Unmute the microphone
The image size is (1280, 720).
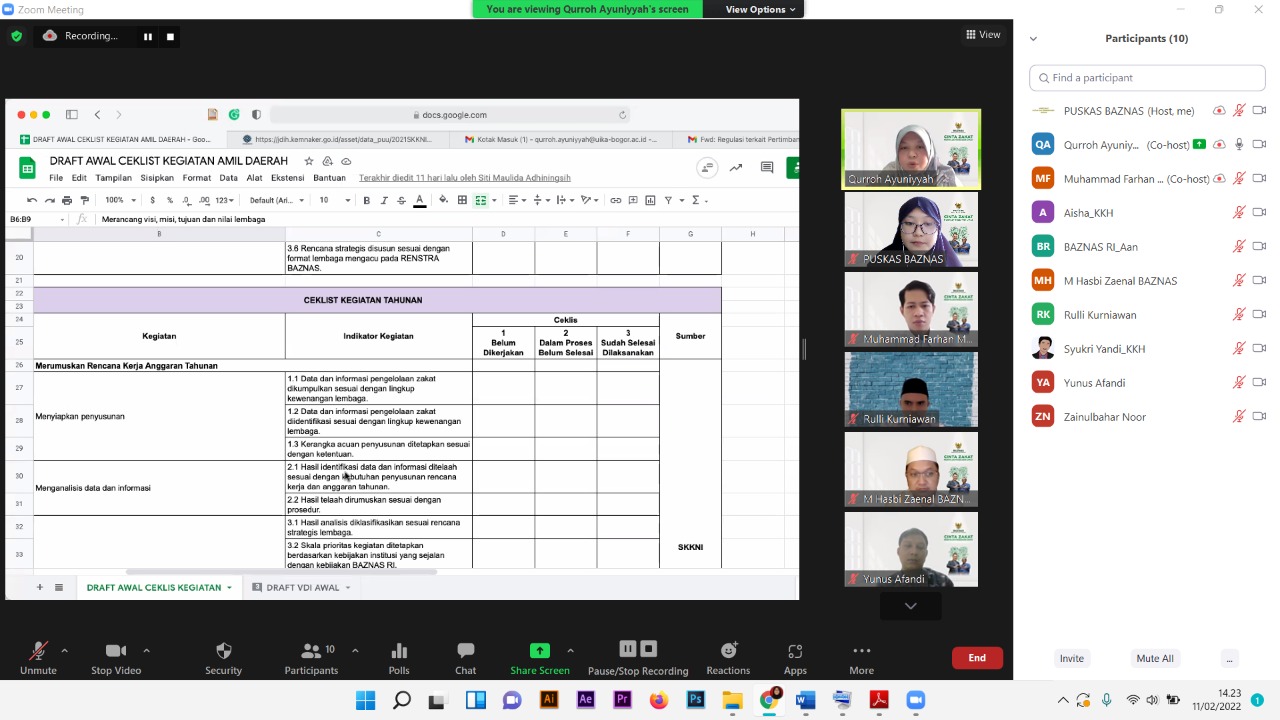point(38,651)
